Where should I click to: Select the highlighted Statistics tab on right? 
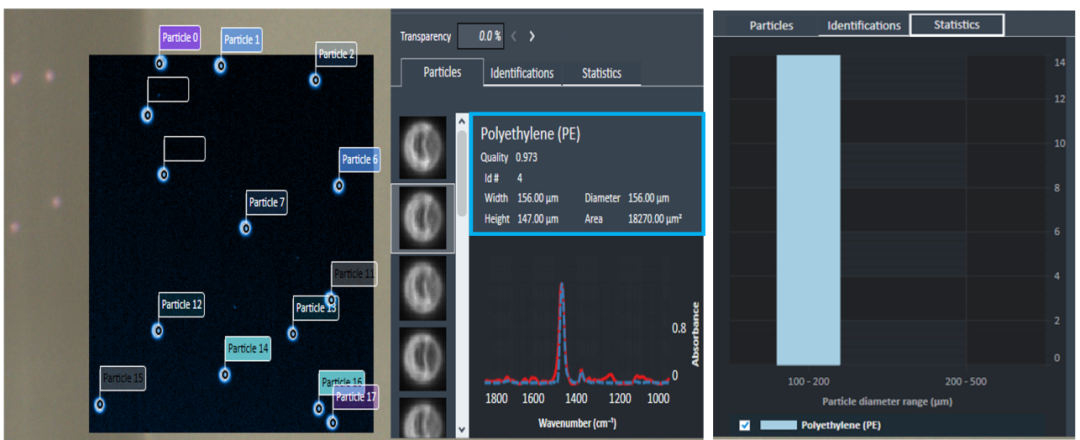[957, 25]
